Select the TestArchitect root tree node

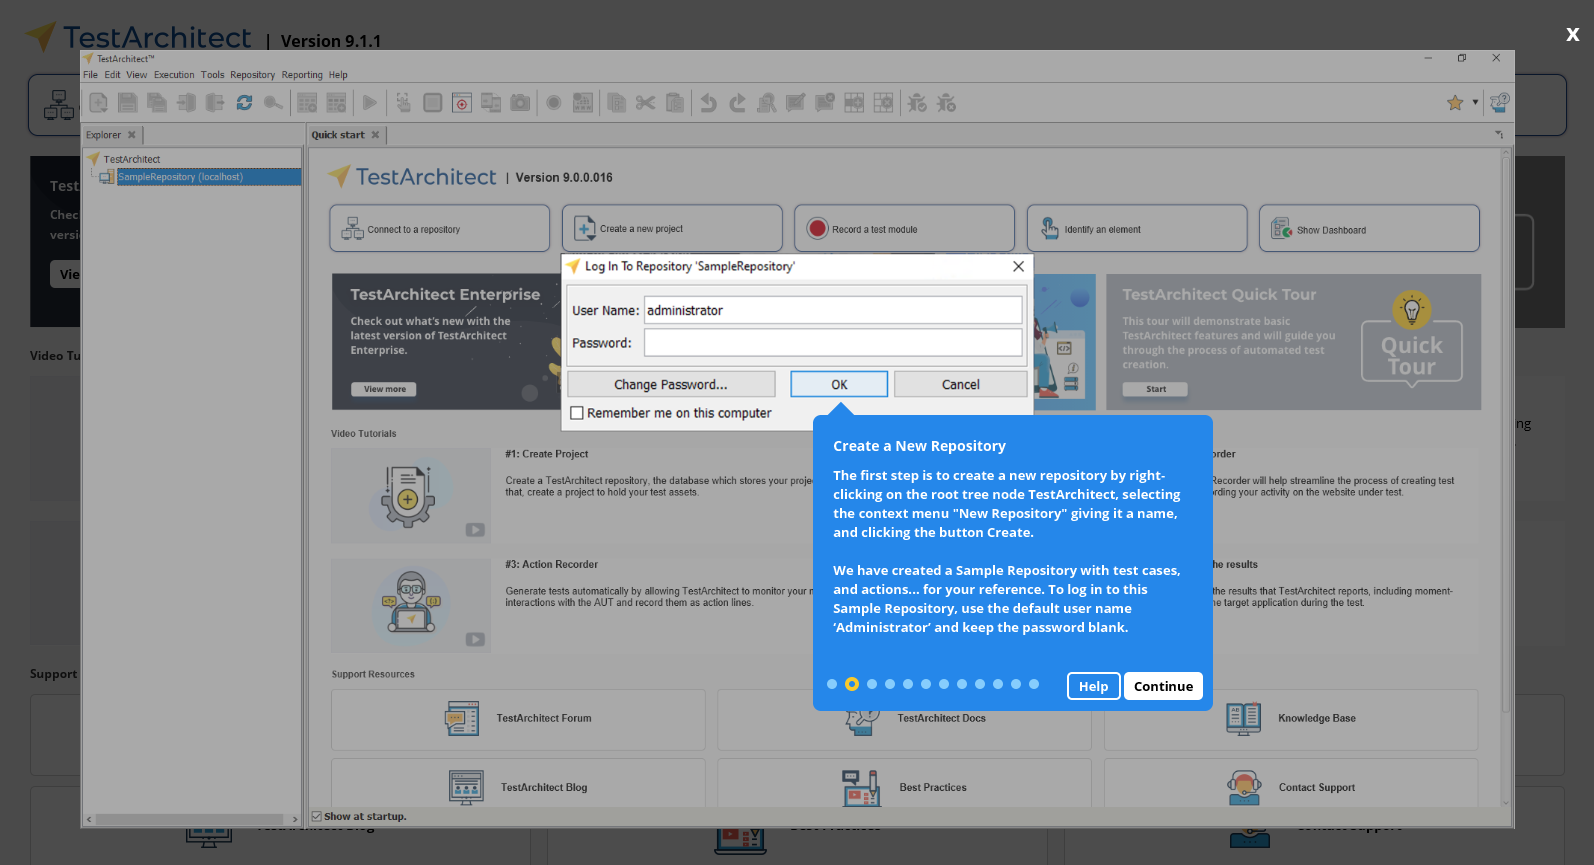click(x=131, y=159)
